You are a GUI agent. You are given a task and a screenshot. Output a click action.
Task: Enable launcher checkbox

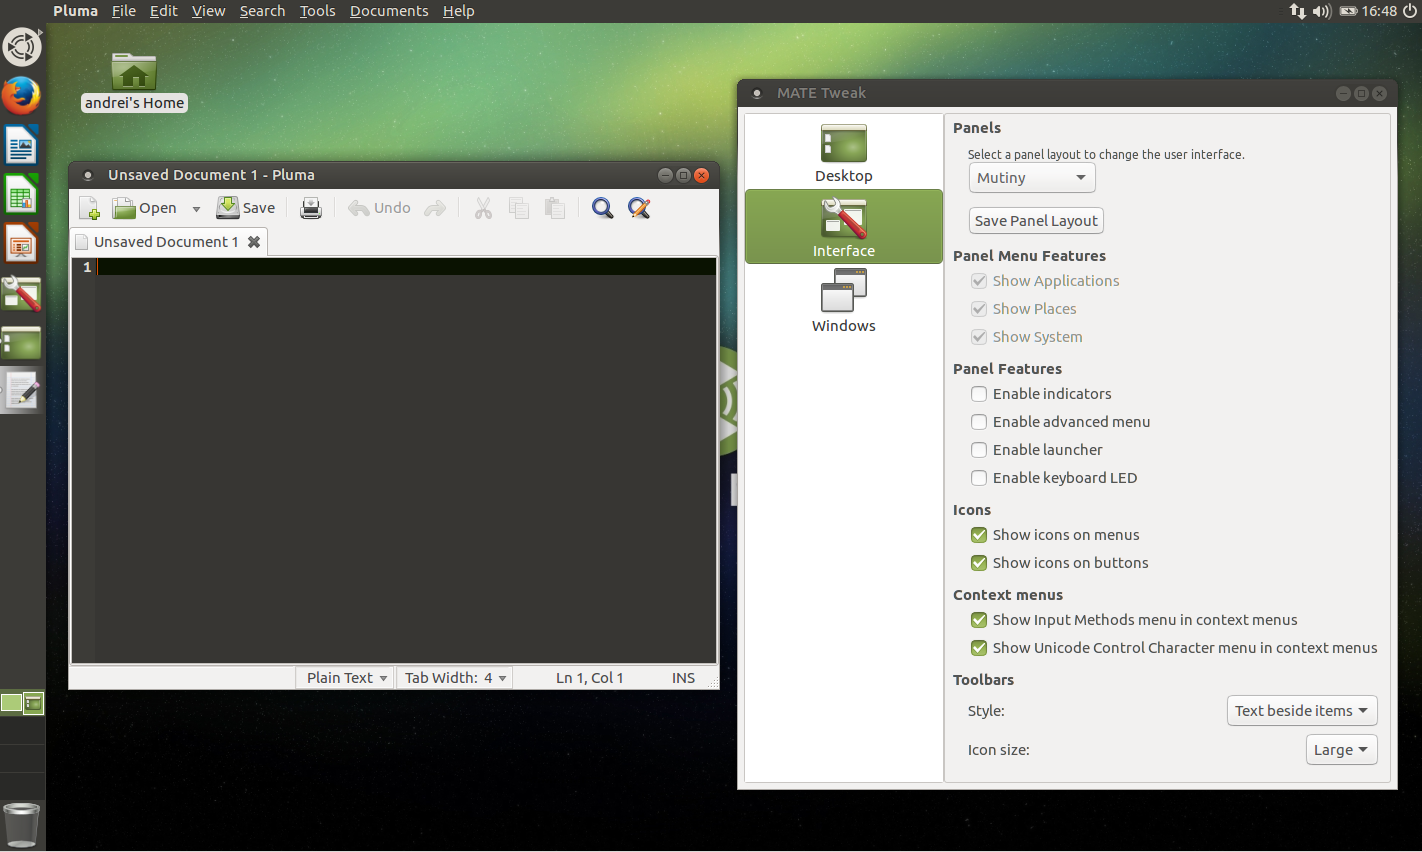tap(979, 450)
